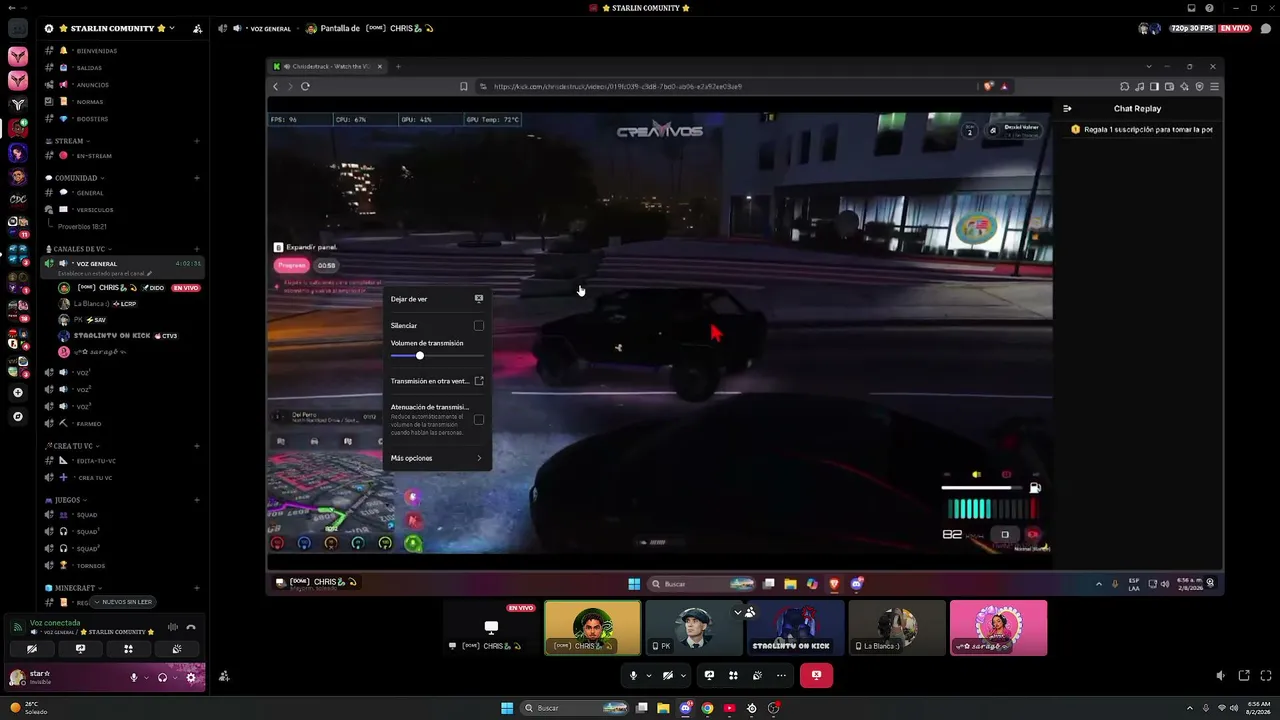The image size is (1280, 720).
Task: Open Discord direct messages home icon
Action: pos(18,28)
